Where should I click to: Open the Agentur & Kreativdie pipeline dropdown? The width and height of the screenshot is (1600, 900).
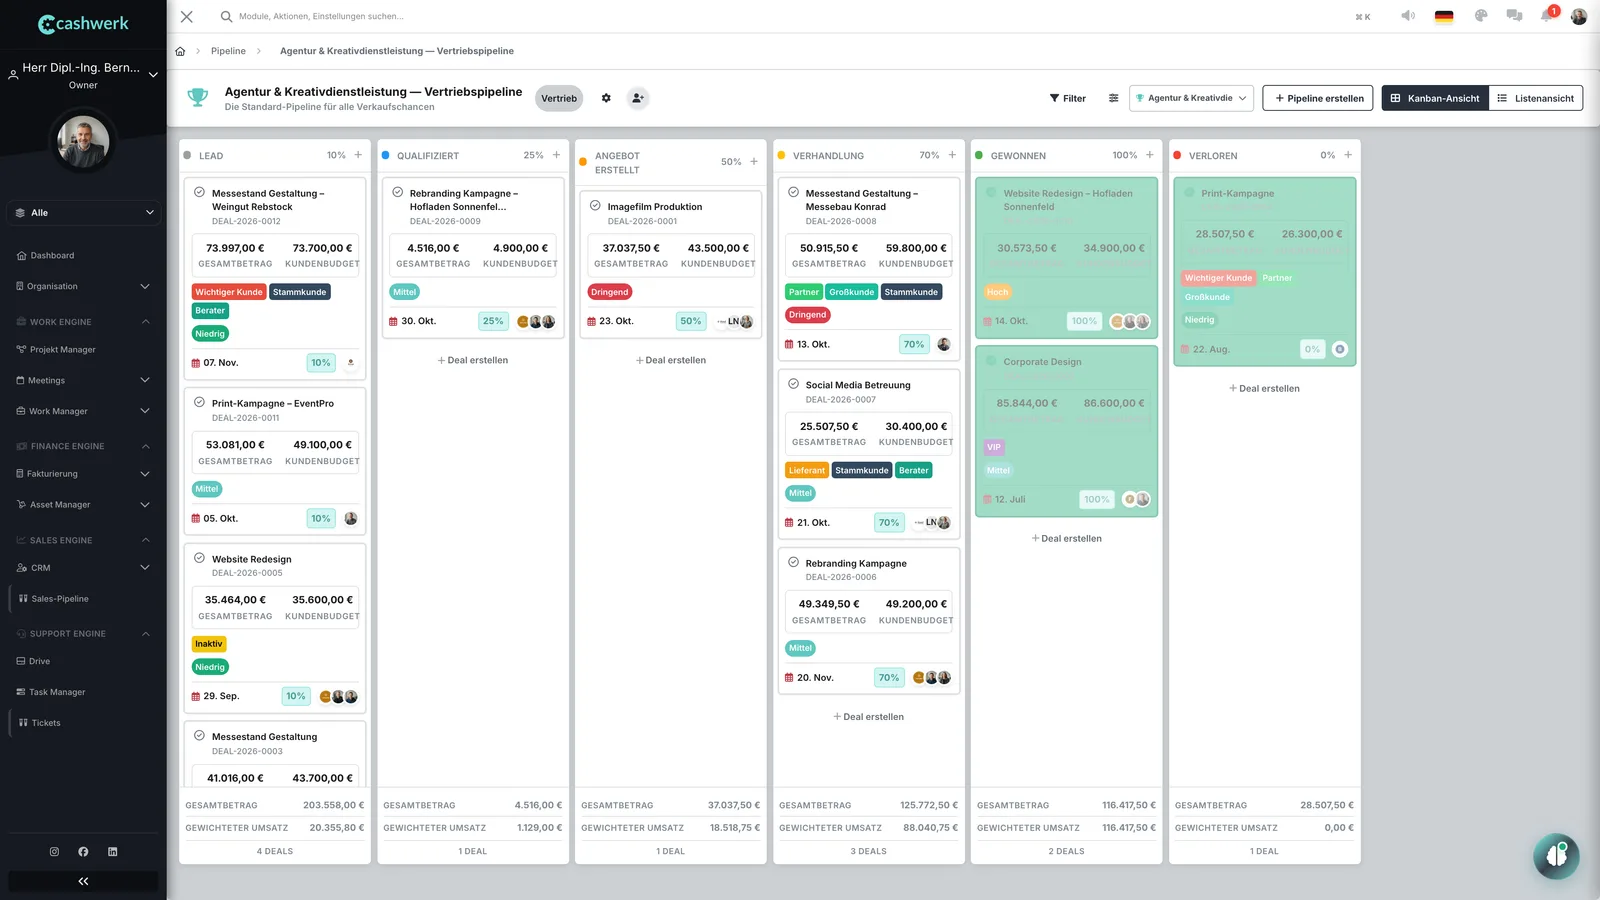(1191, 98)
